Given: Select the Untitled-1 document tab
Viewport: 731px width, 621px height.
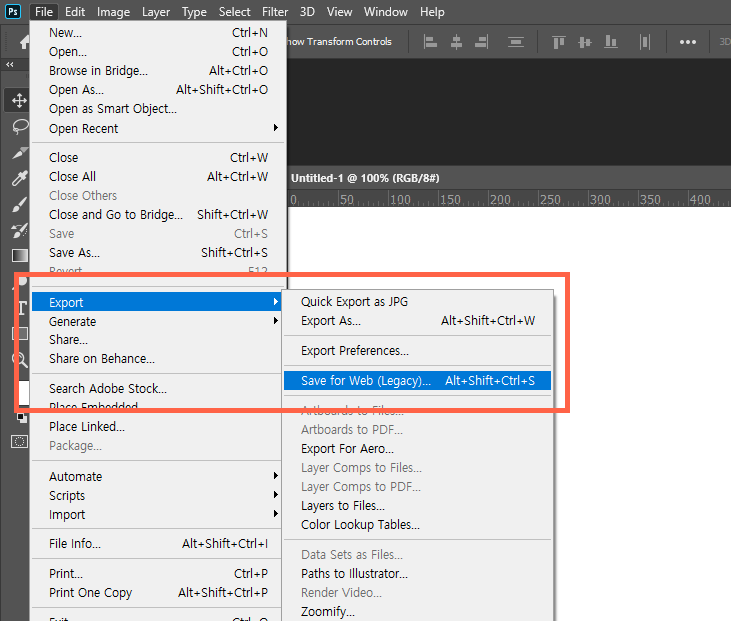Looking at the screenshot, I should point(365,178).
